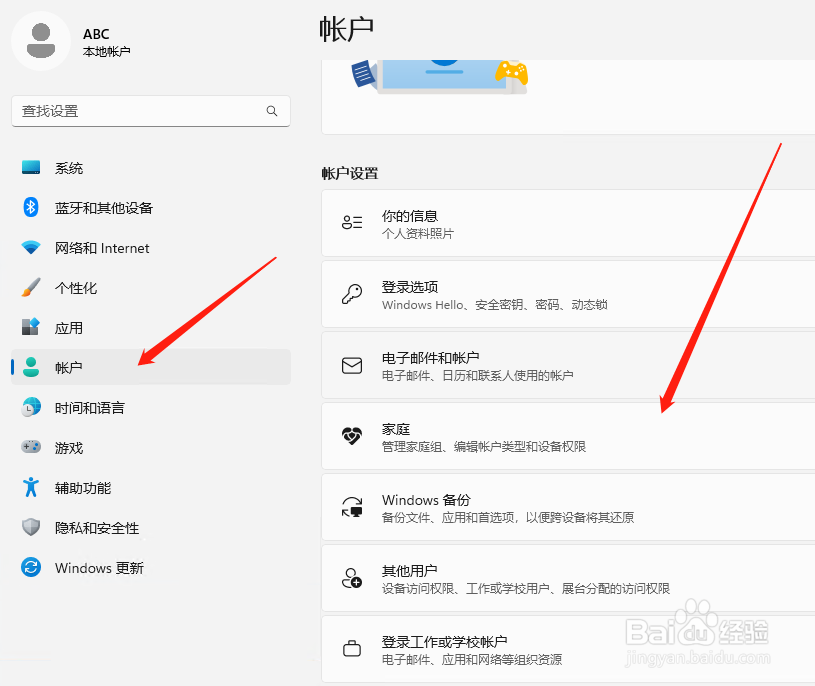815x686 pixels.
Task: Select 帐户 in the sidebar
Action: [x=151, y=367]
